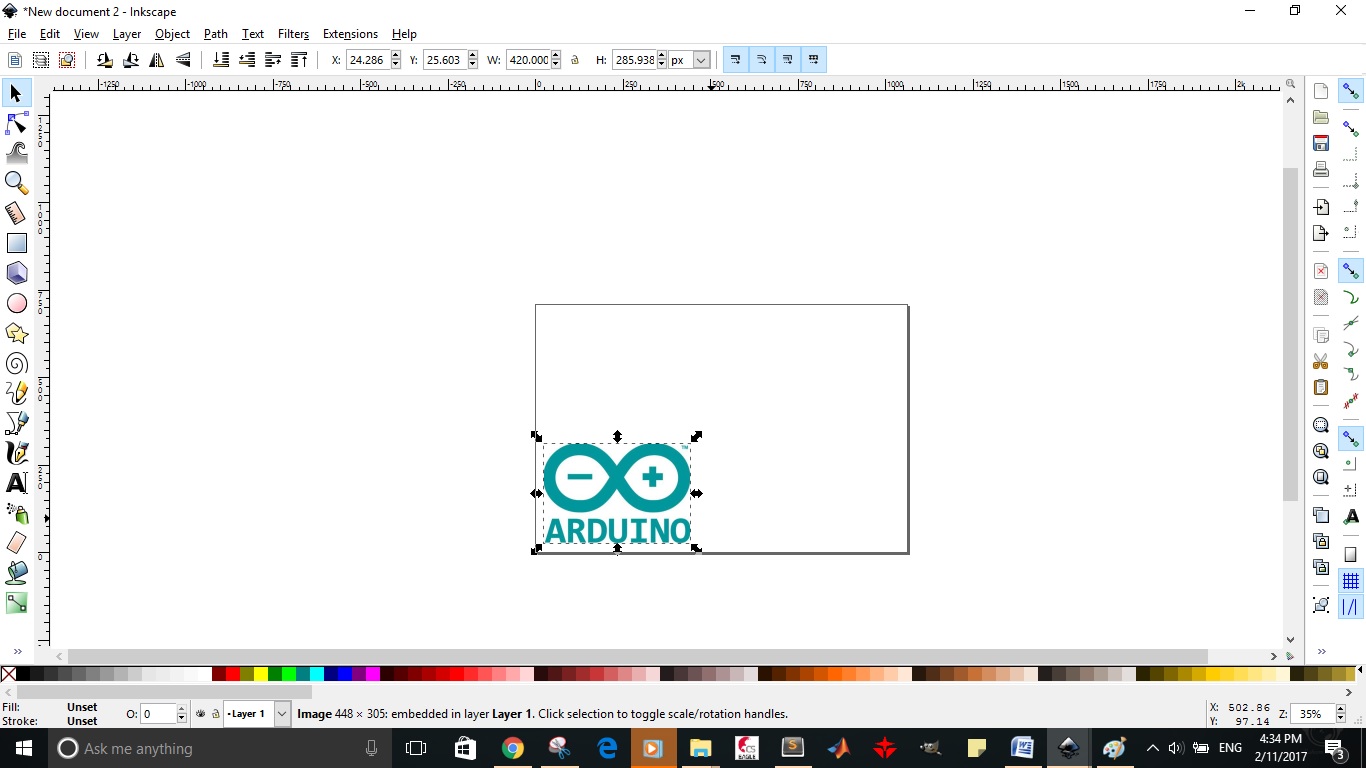Click Print document icon
Screen dimensions: 1366x768
(x=1321, y=169)
